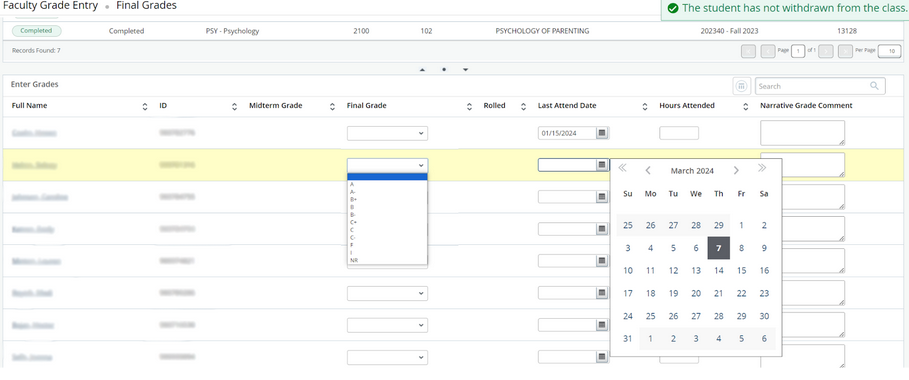
Task: Pick March 20 in the calendar
Action: pyautogui.click(x=696, y=294)
